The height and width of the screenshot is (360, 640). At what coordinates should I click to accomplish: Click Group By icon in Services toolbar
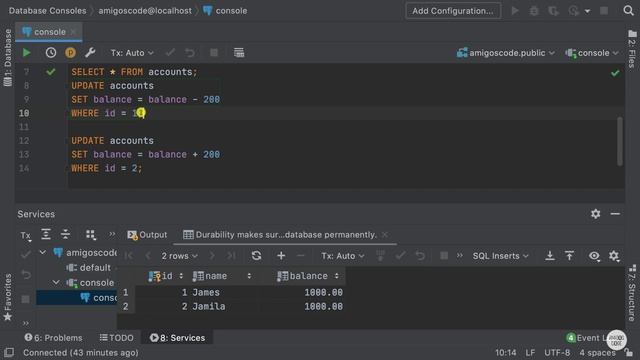(x=91, y=234)
